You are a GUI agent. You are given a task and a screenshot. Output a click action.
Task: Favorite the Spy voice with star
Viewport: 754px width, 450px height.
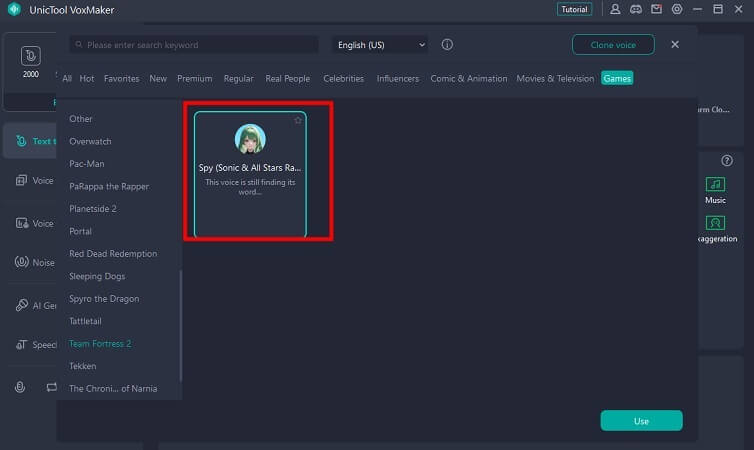[298, 120]
